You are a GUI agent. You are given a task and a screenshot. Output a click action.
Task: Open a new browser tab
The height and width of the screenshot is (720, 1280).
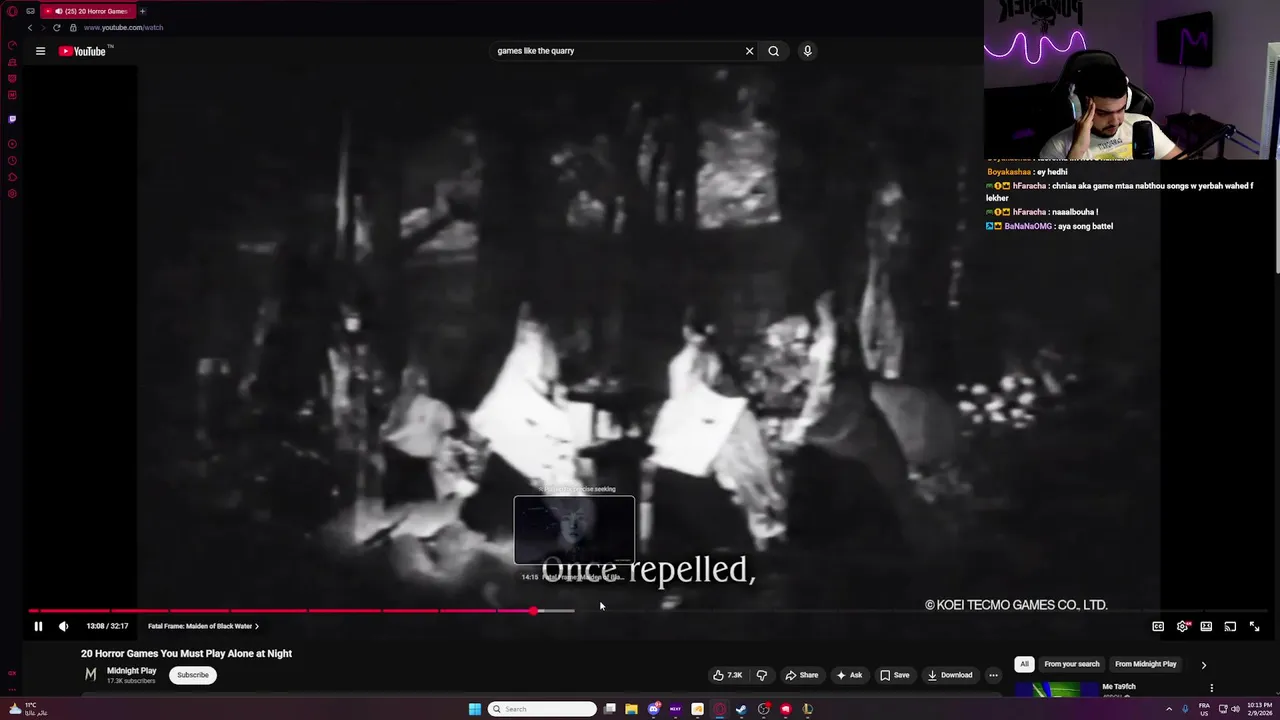[142, 11]
